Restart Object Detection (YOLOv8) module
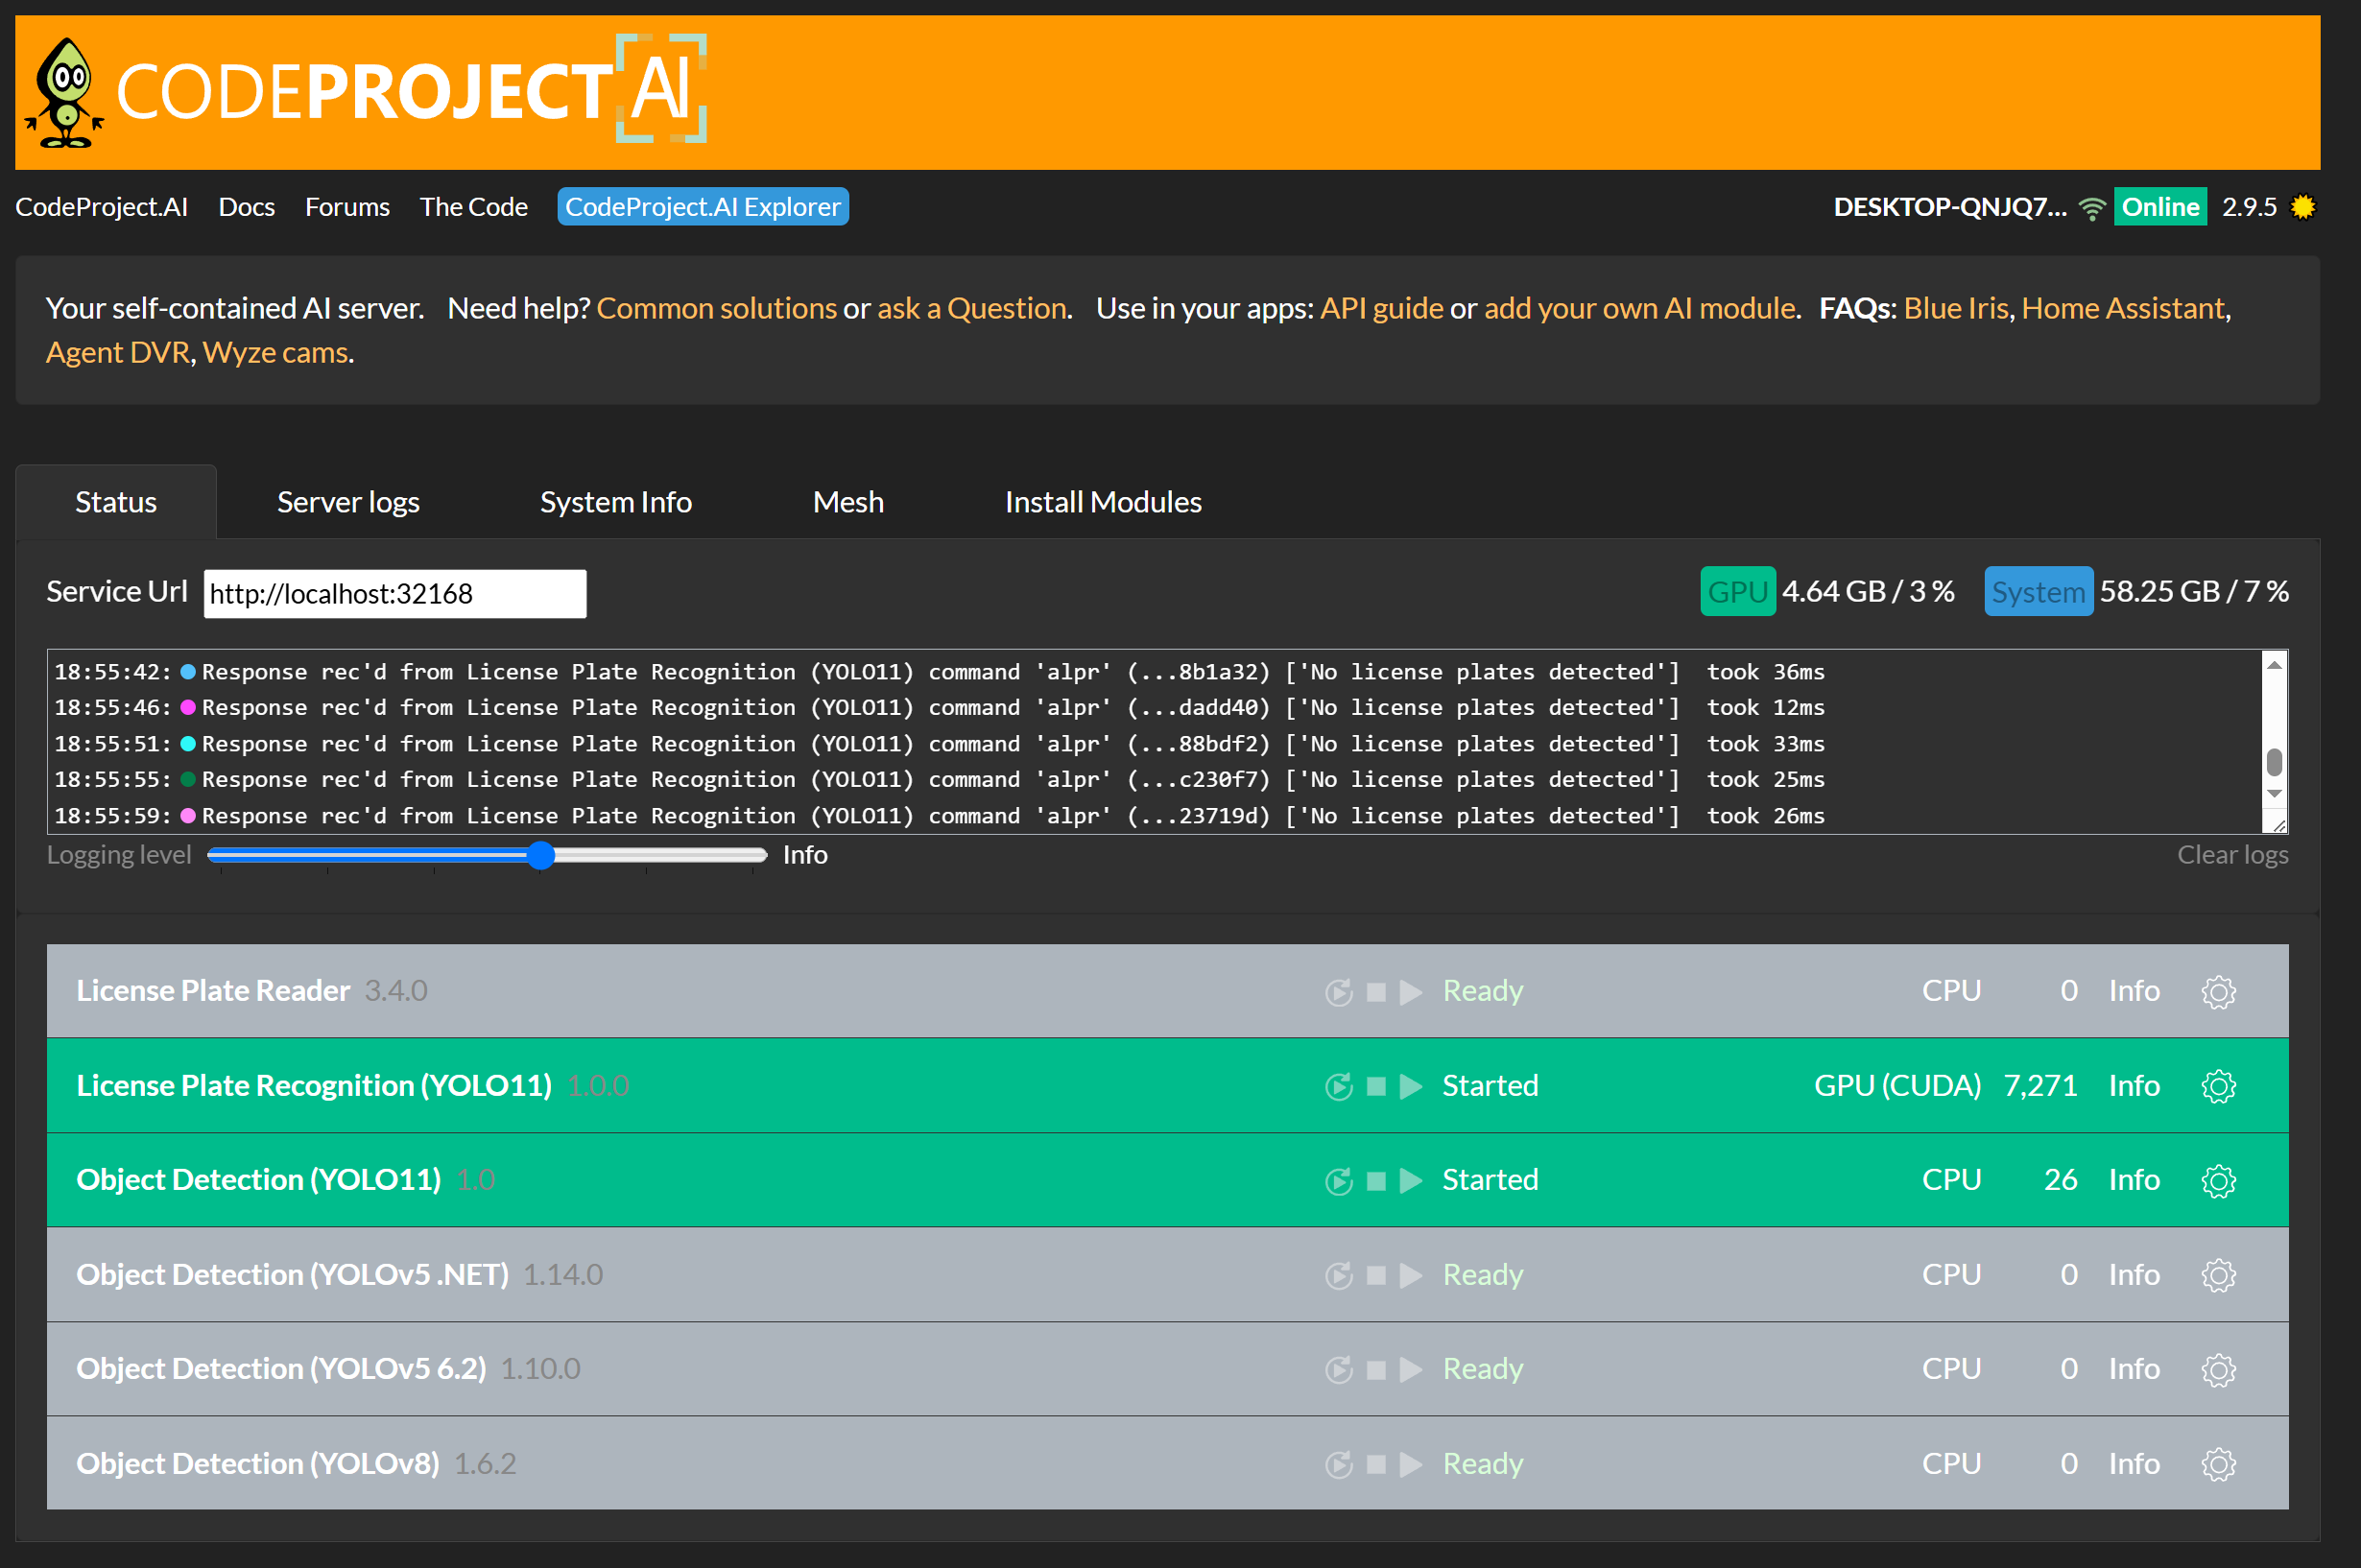Image resolution: width=2361 pixels, height=1568 pixels. 1338,1464
